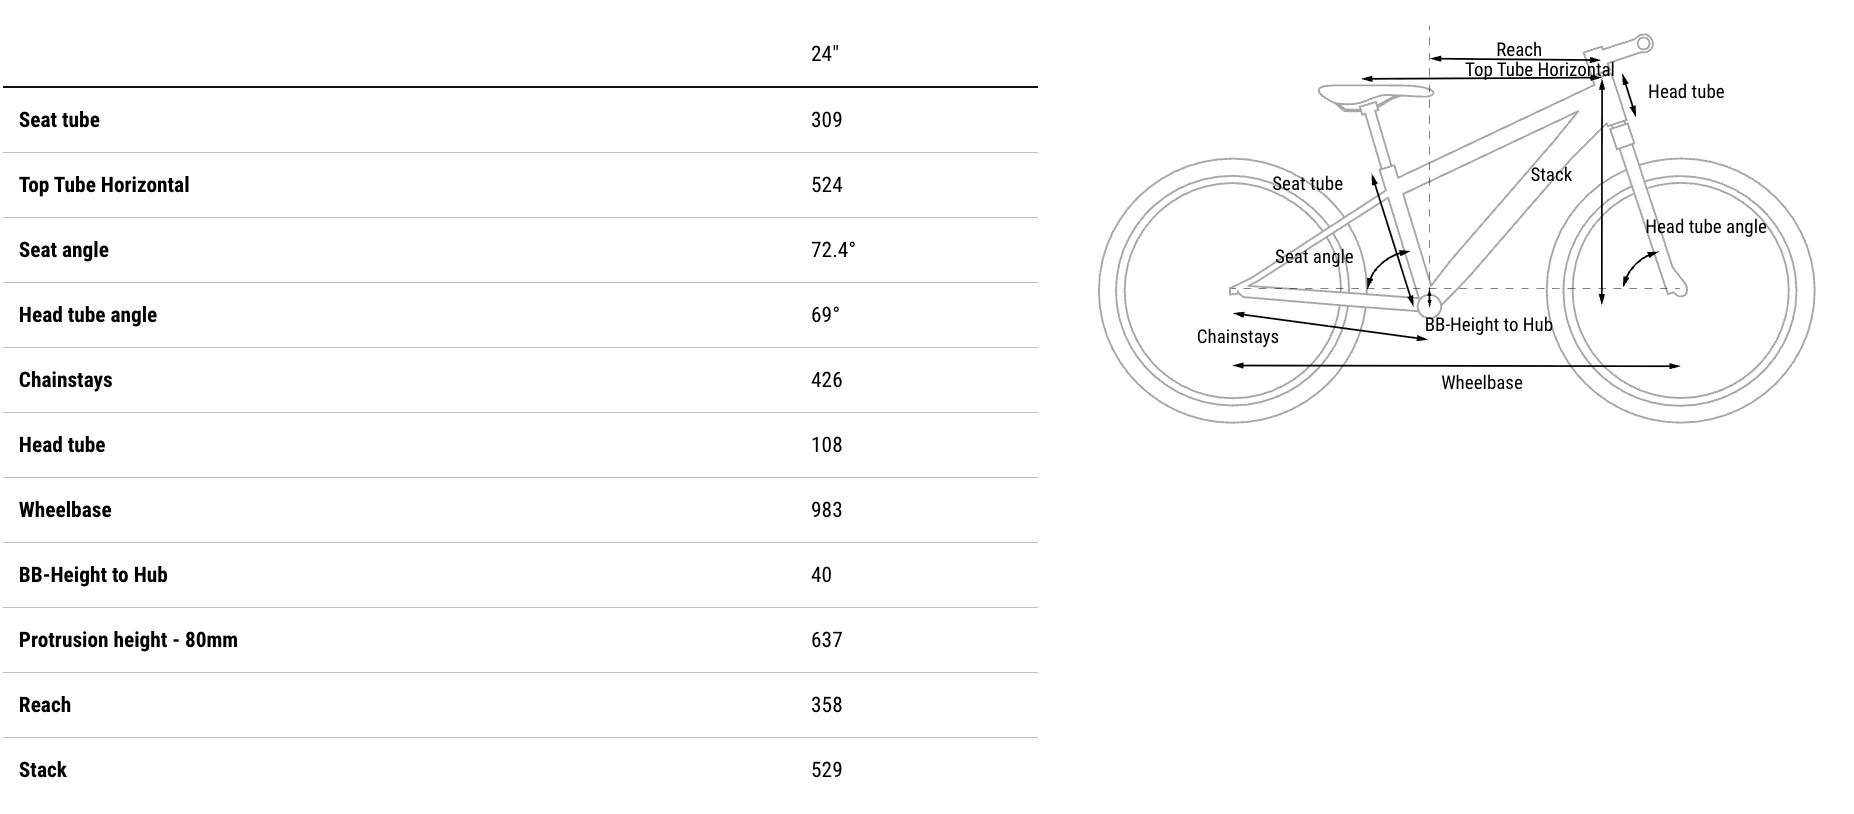
Task: Click the BB-Height to Hub row label
Action: pos(93,575)
